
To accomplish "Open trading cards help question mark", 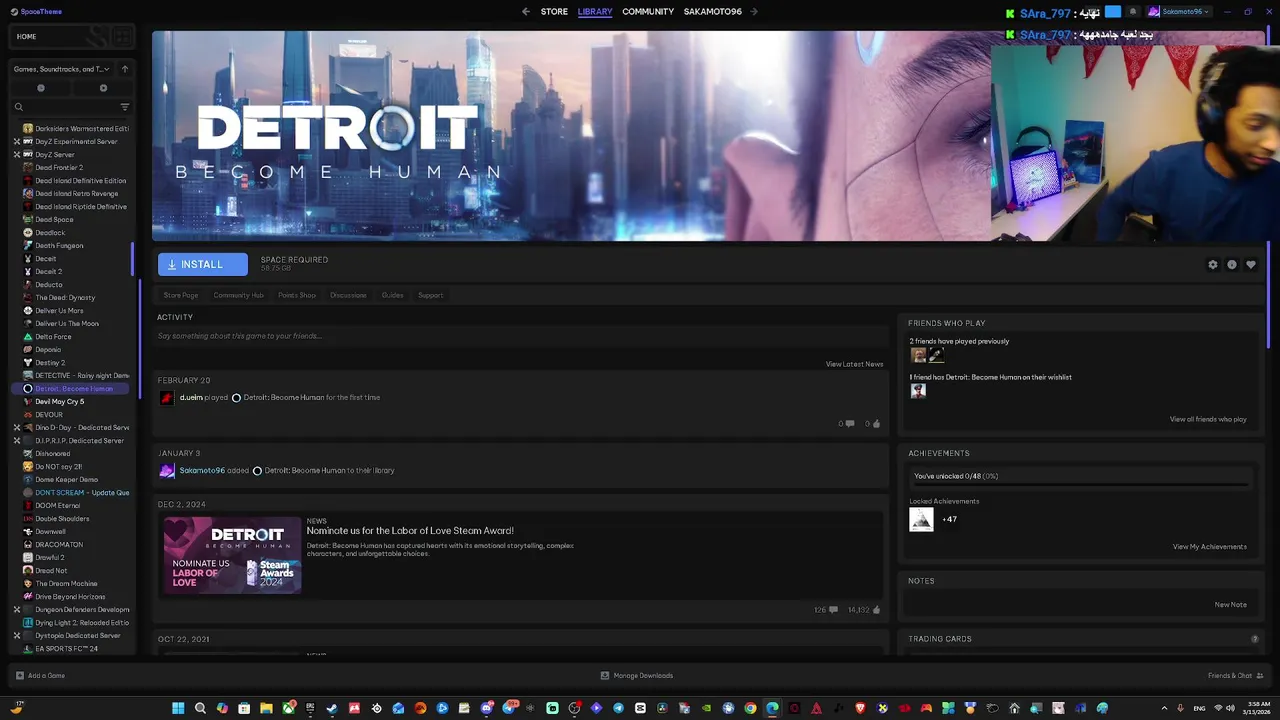I will 1255,639.
